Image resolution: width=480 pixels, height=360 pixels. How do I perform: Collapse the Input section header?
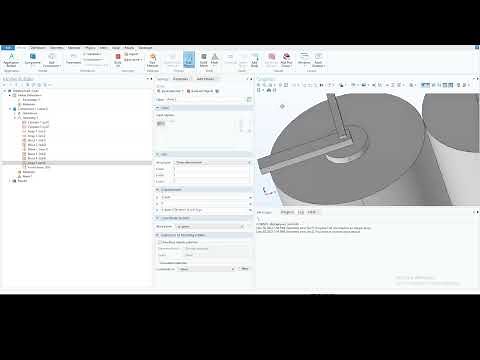[x=203, y=108]
